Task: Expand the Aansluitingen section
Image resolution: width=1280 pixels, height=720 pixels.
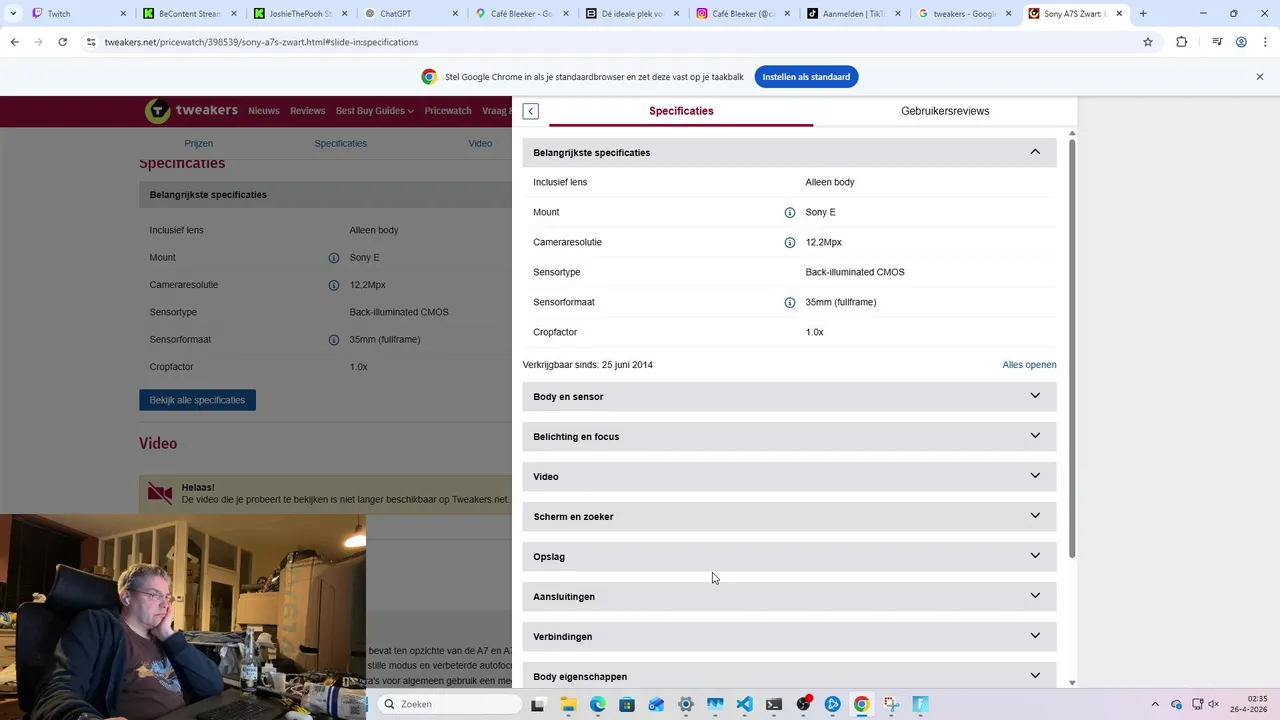Action: 789,597
